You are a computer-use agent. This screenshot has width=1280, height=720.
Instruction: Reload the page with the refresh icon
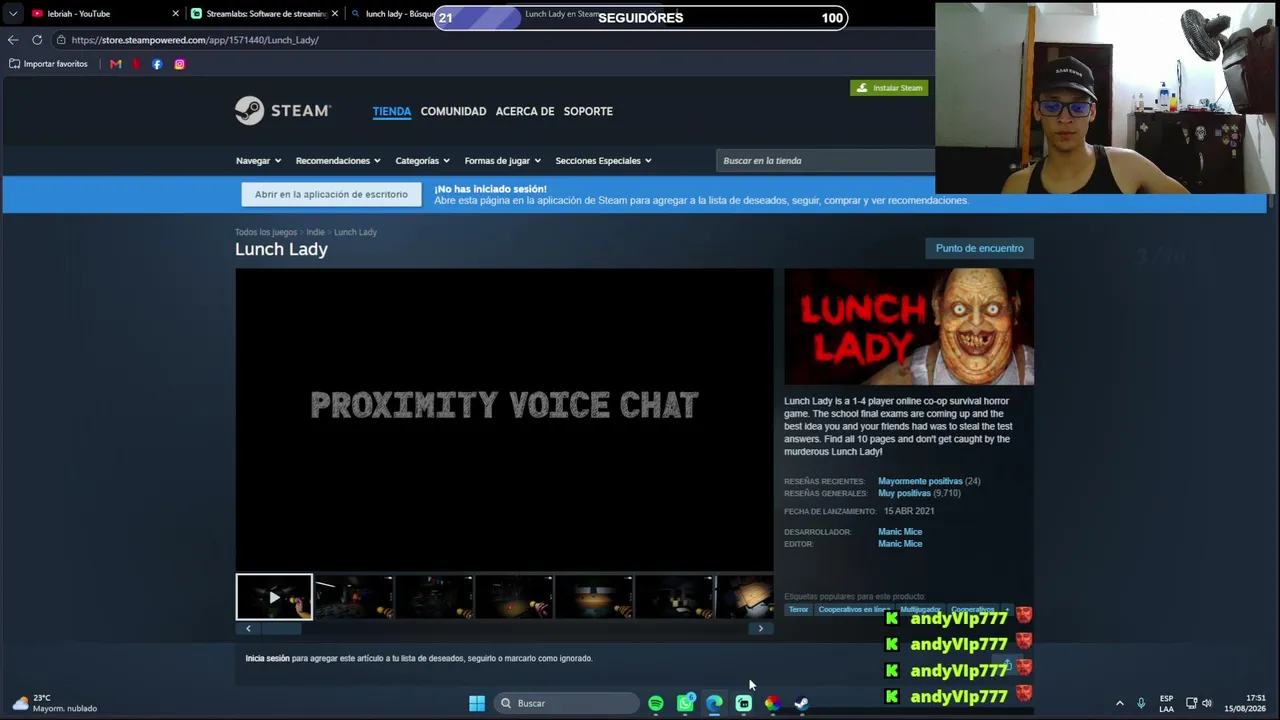pos(37,40)
